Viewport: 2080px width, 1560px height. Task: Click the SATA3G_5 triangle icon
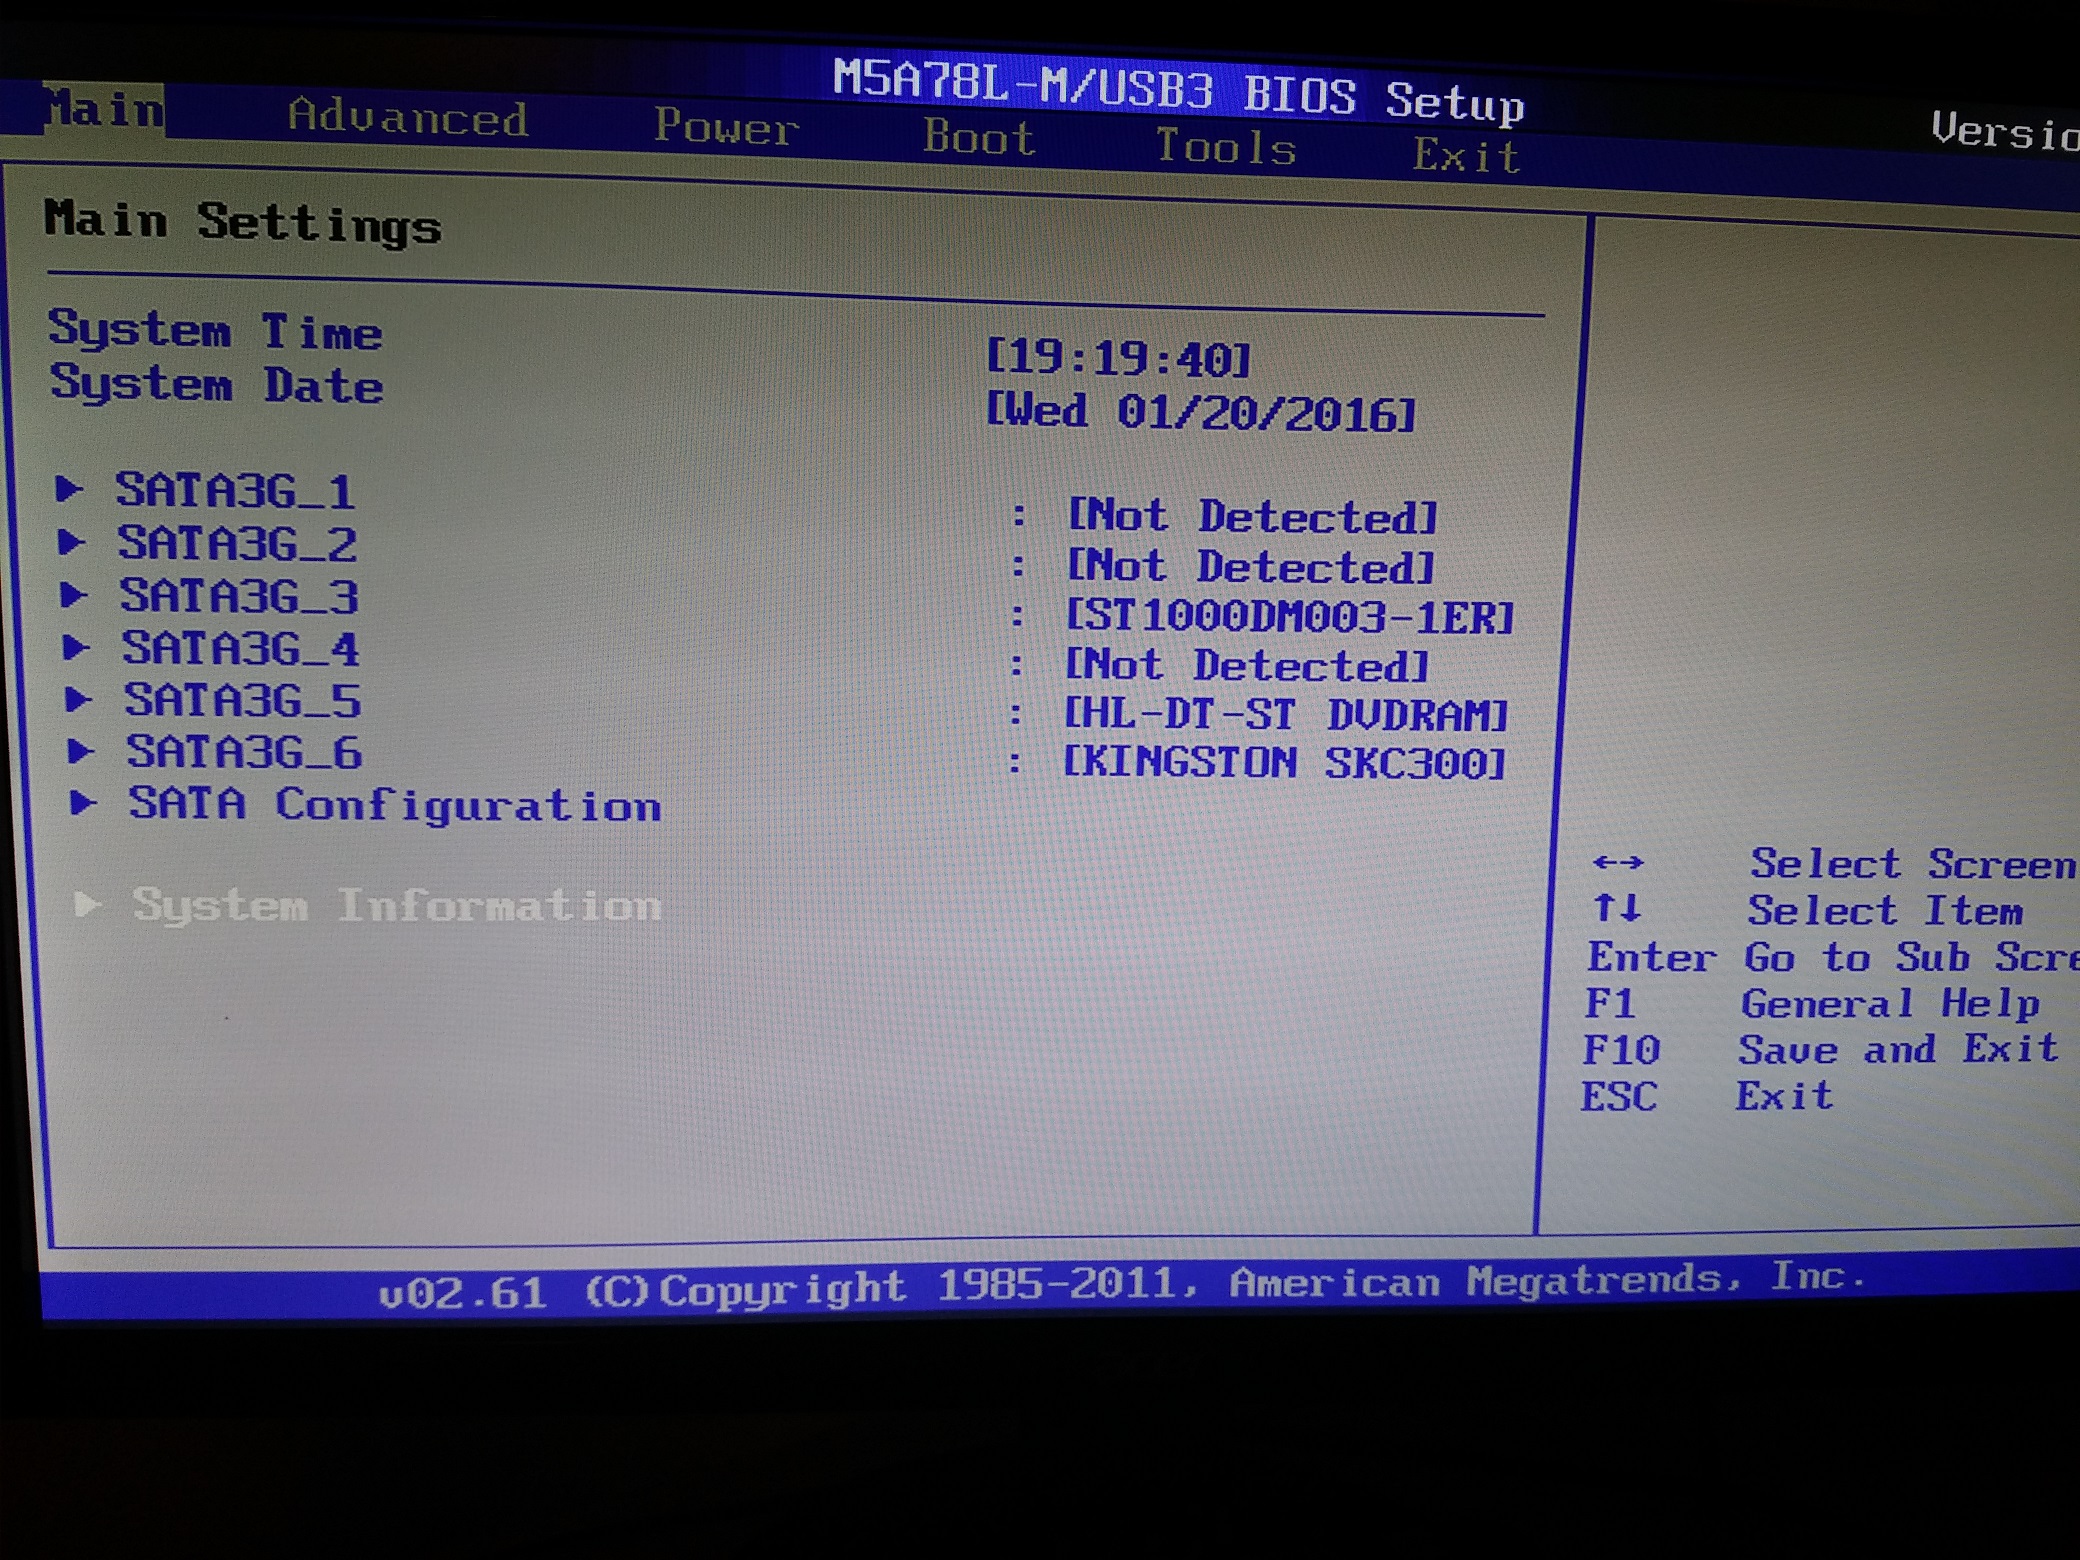78,699
